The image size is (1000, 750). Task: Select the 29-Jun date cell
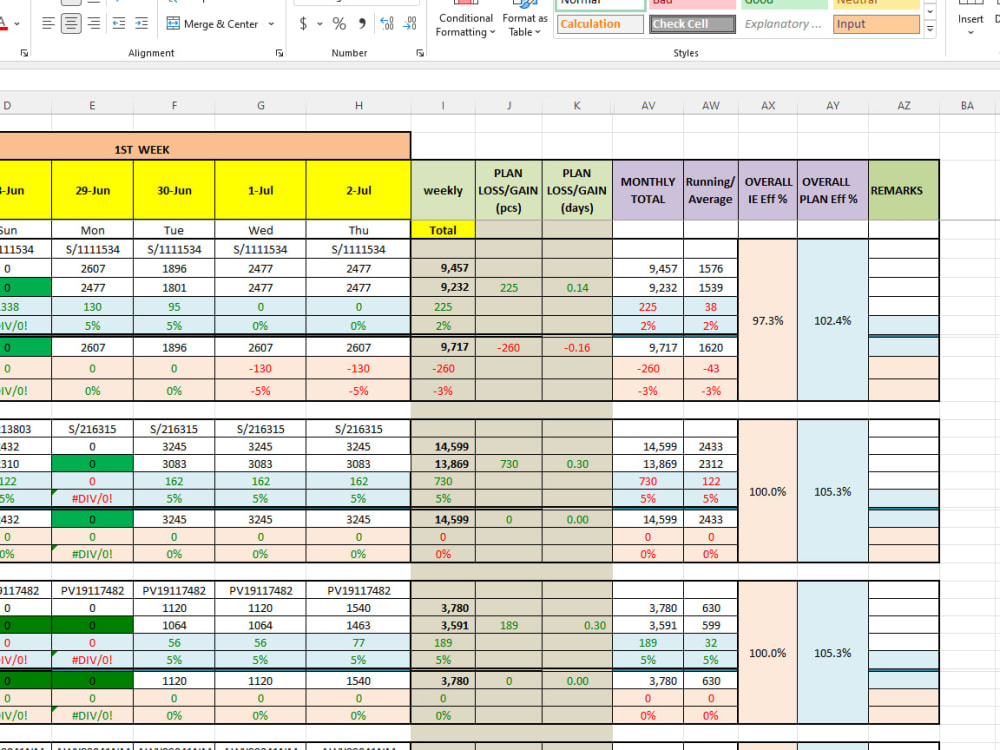point(92,190)
